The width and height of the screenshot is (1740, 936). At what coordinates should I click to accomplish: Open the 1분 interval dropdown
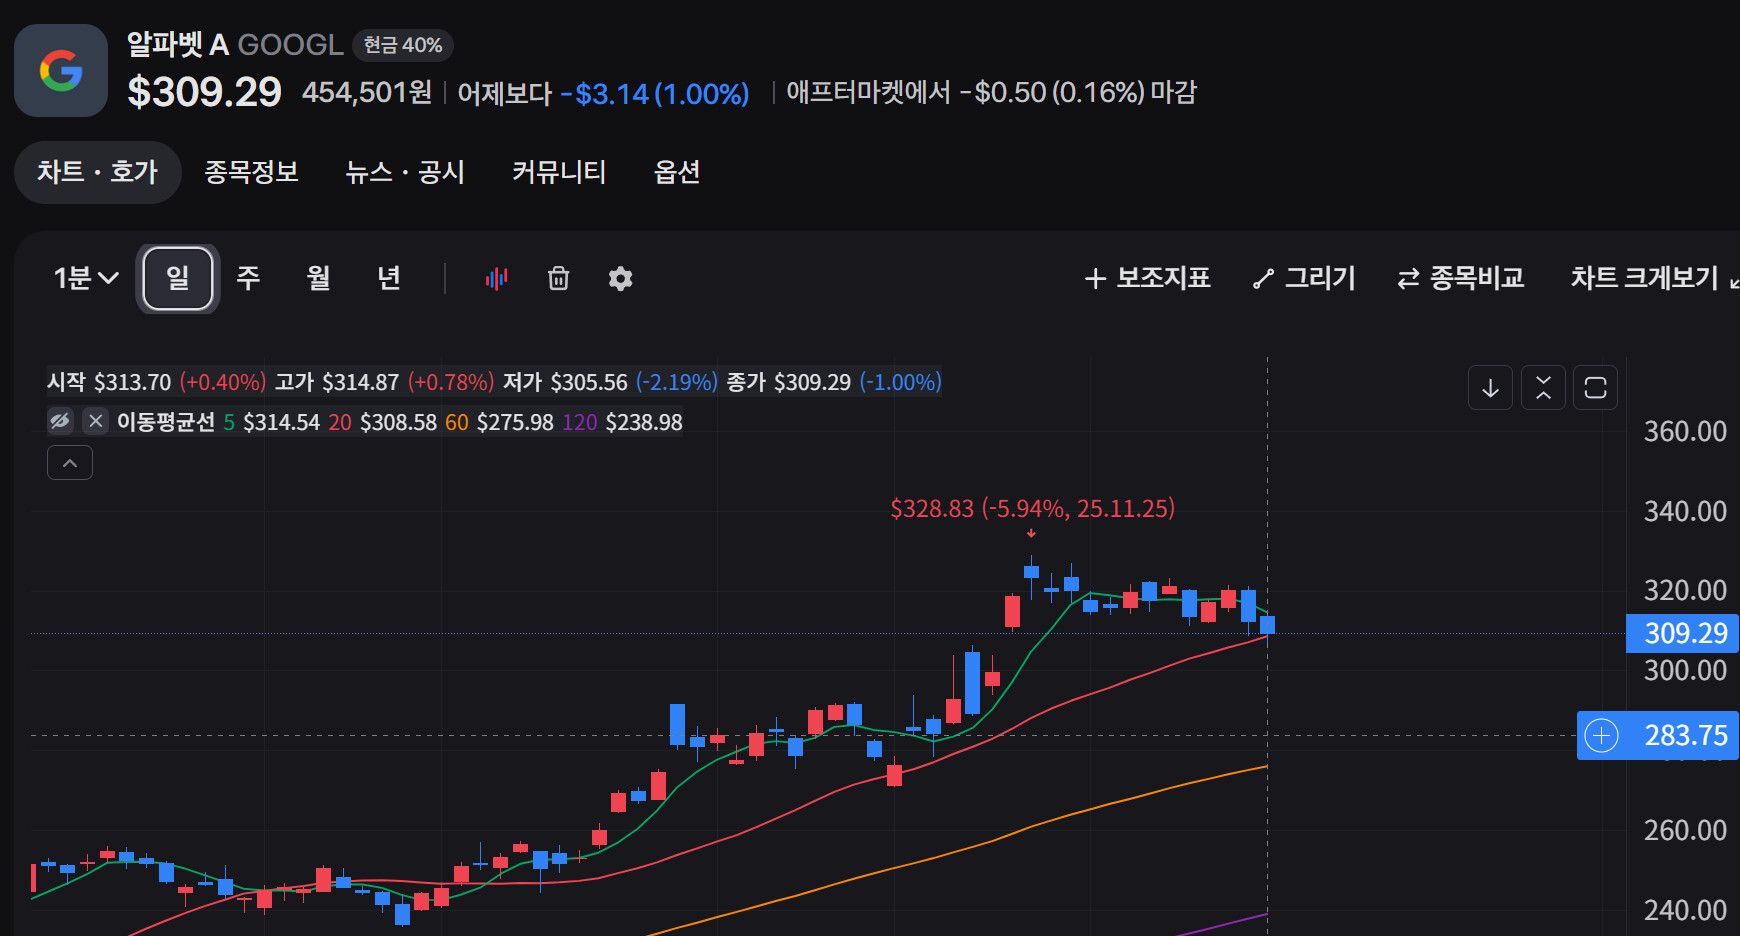pos(86,278)
